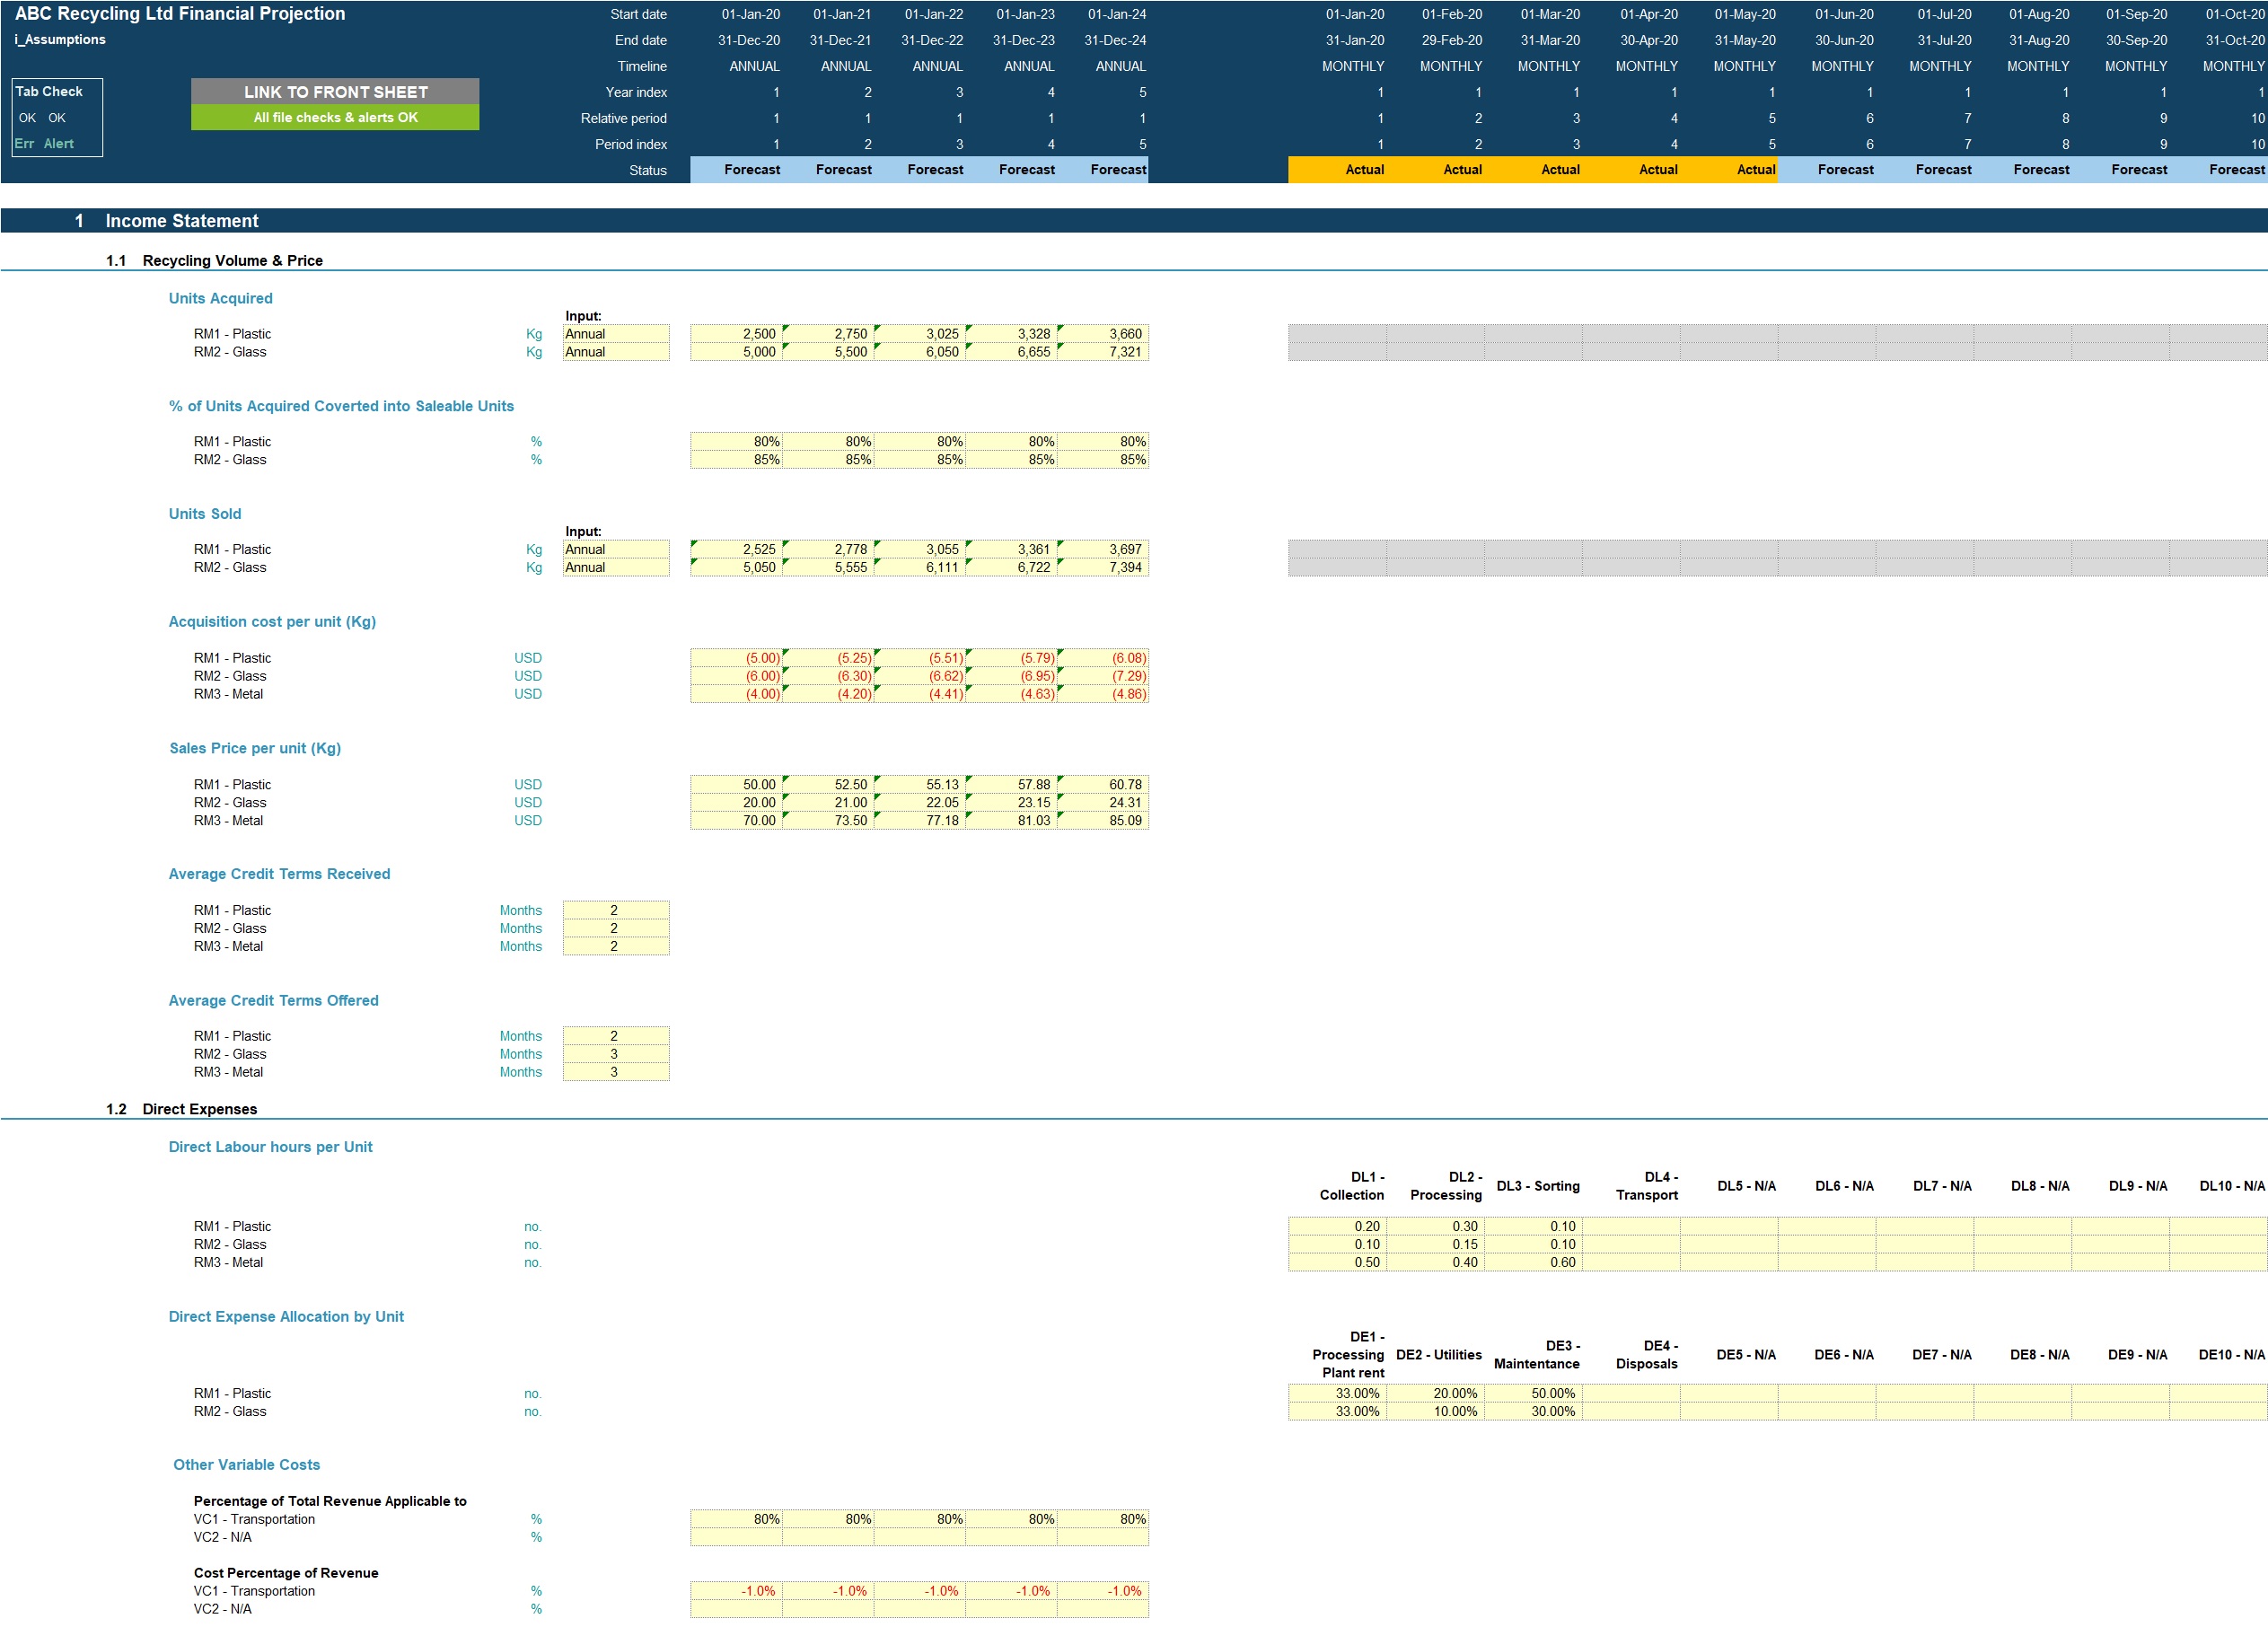Click the 50.00% DE3 Maintenance Plastic cell

[1533, 1393]
